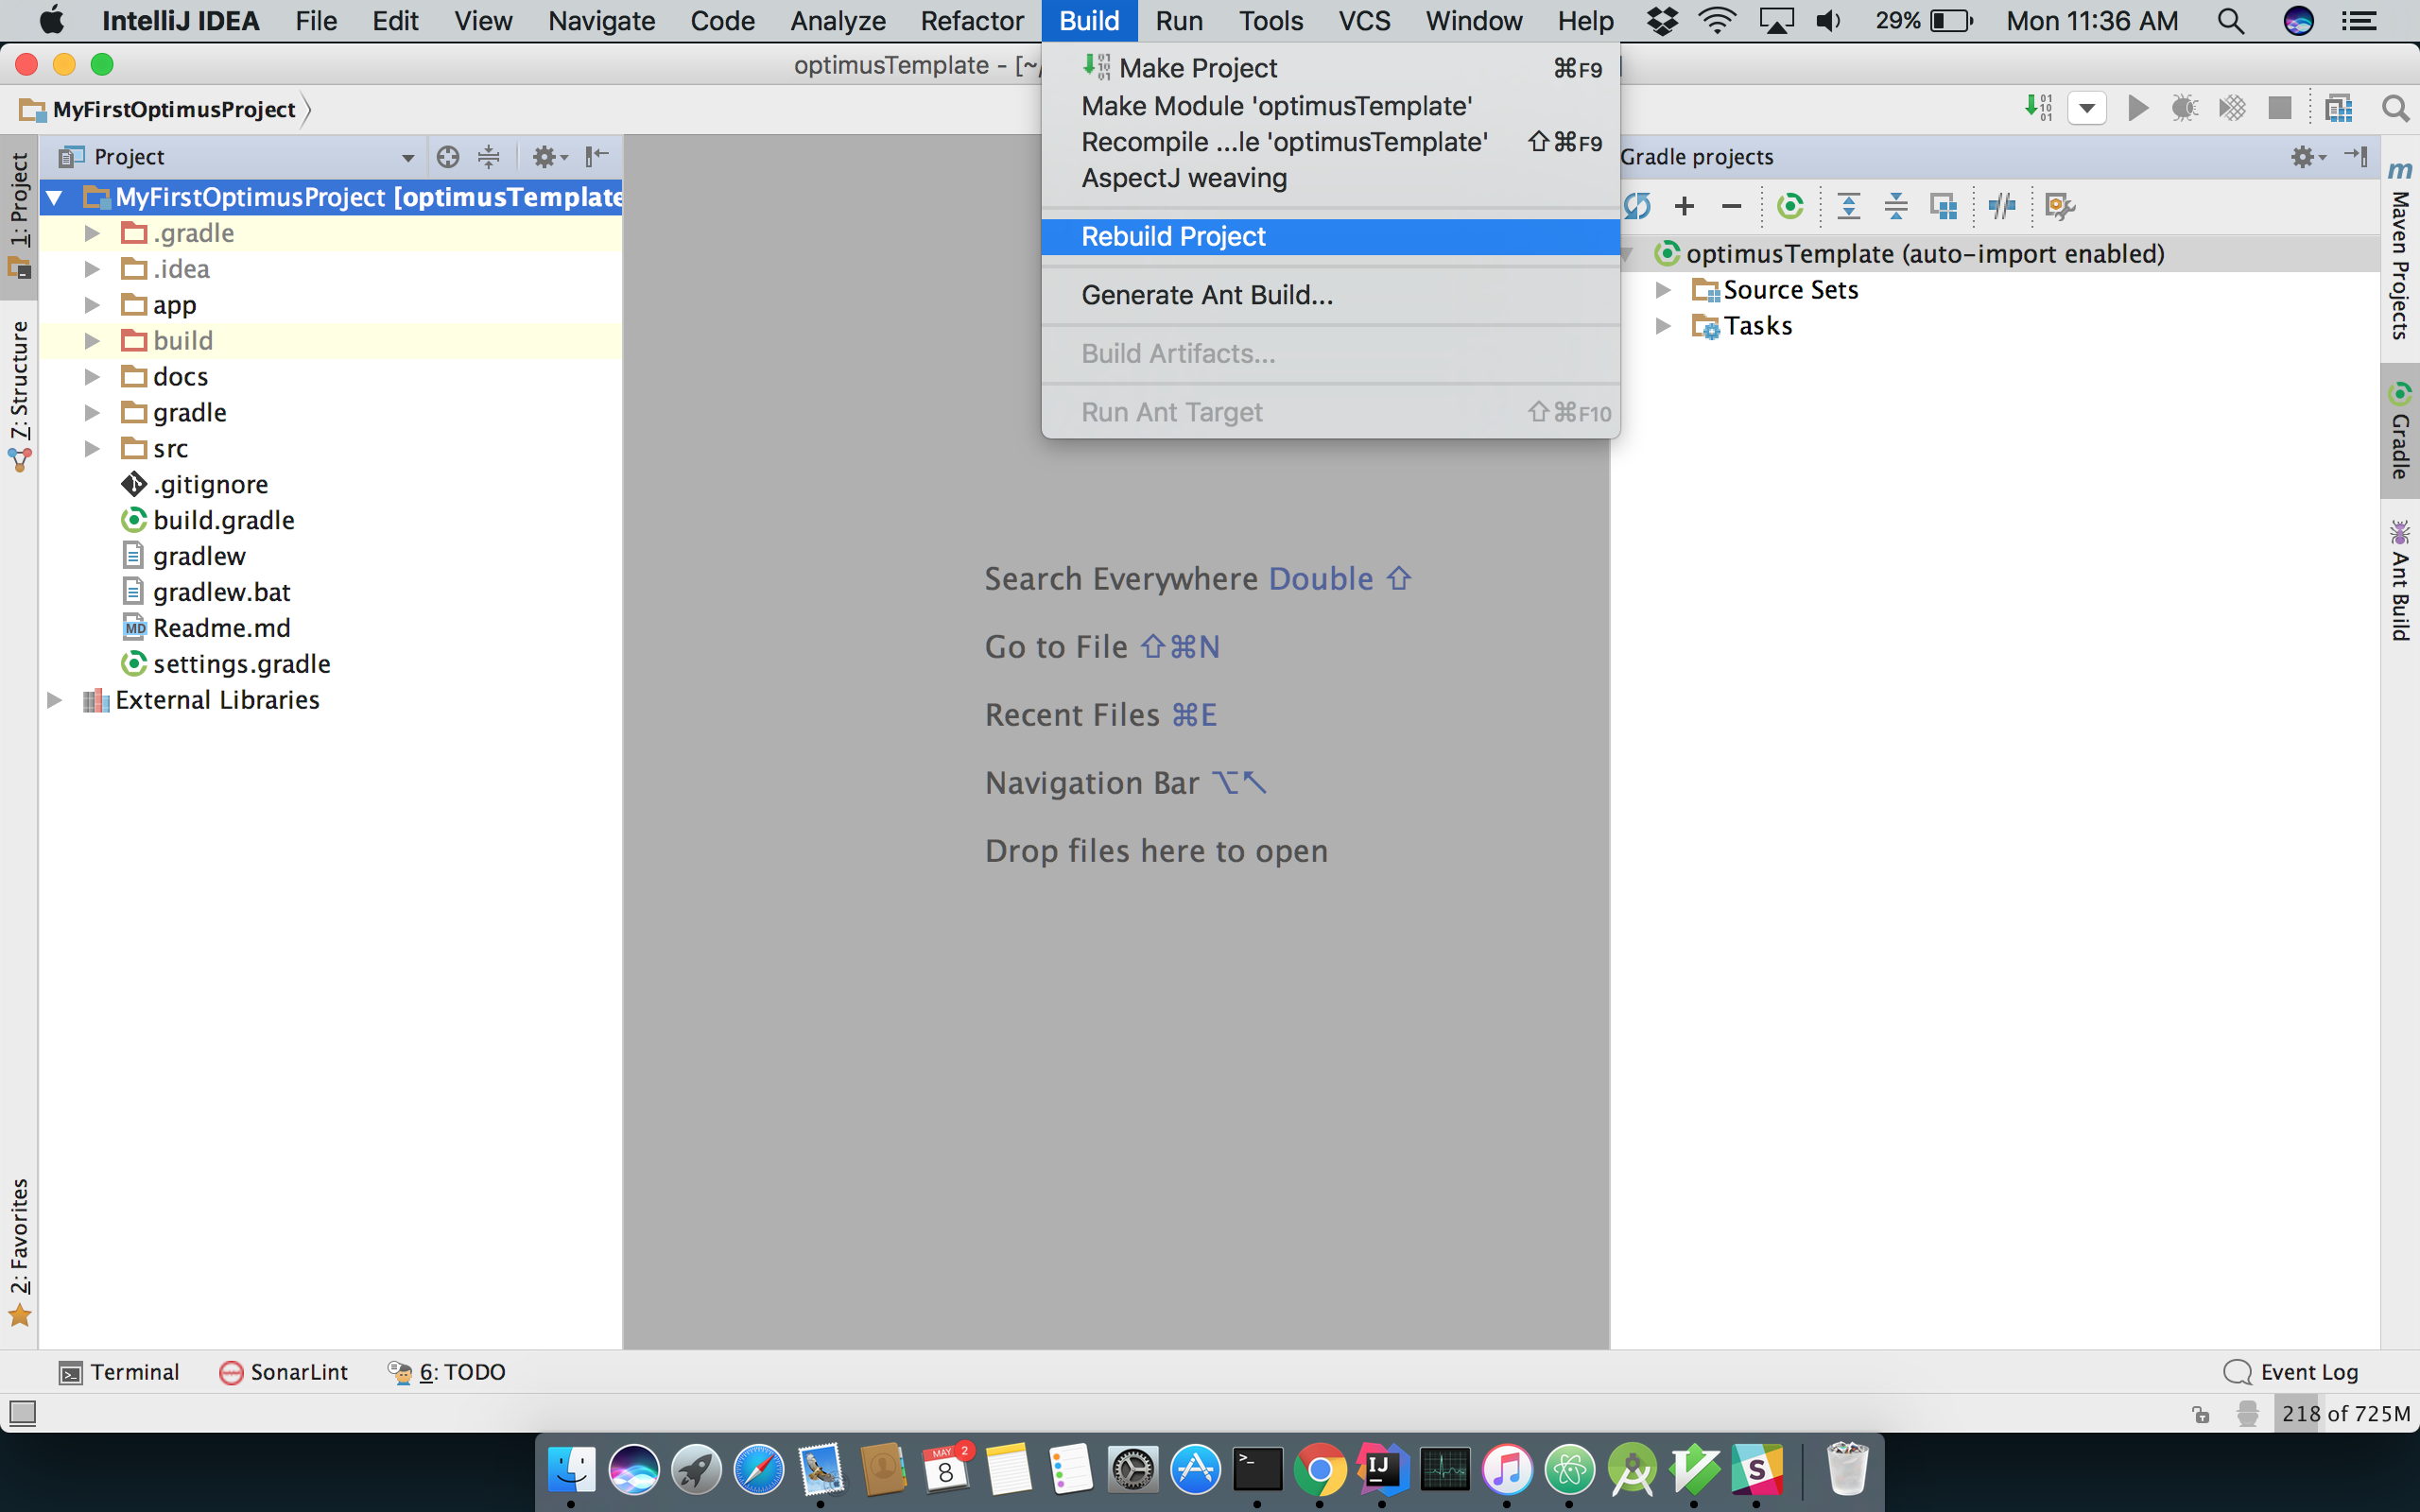2420x1512 pixels.
Task: Open the Run menu
Action: tap(1178, 21)
